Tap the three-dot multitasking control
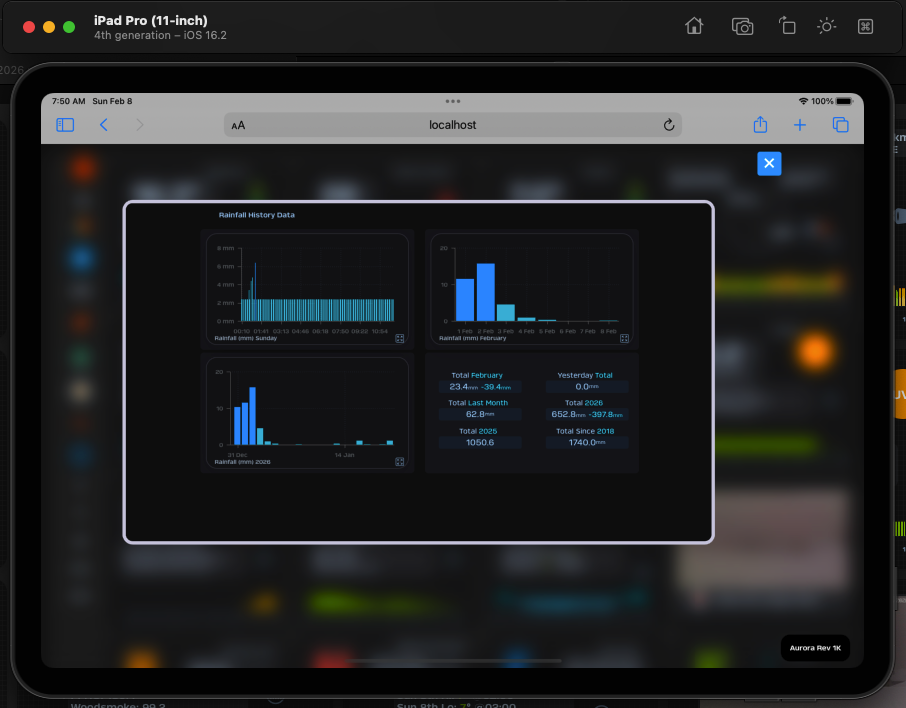906x708 pixels. click(453, 101)
